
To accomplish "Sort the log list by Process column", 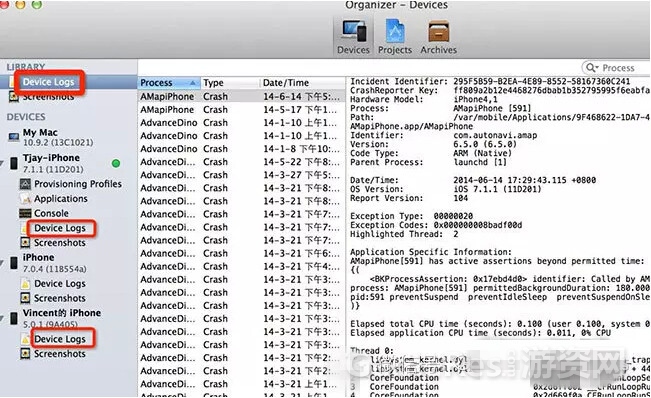I will point(169,83).
